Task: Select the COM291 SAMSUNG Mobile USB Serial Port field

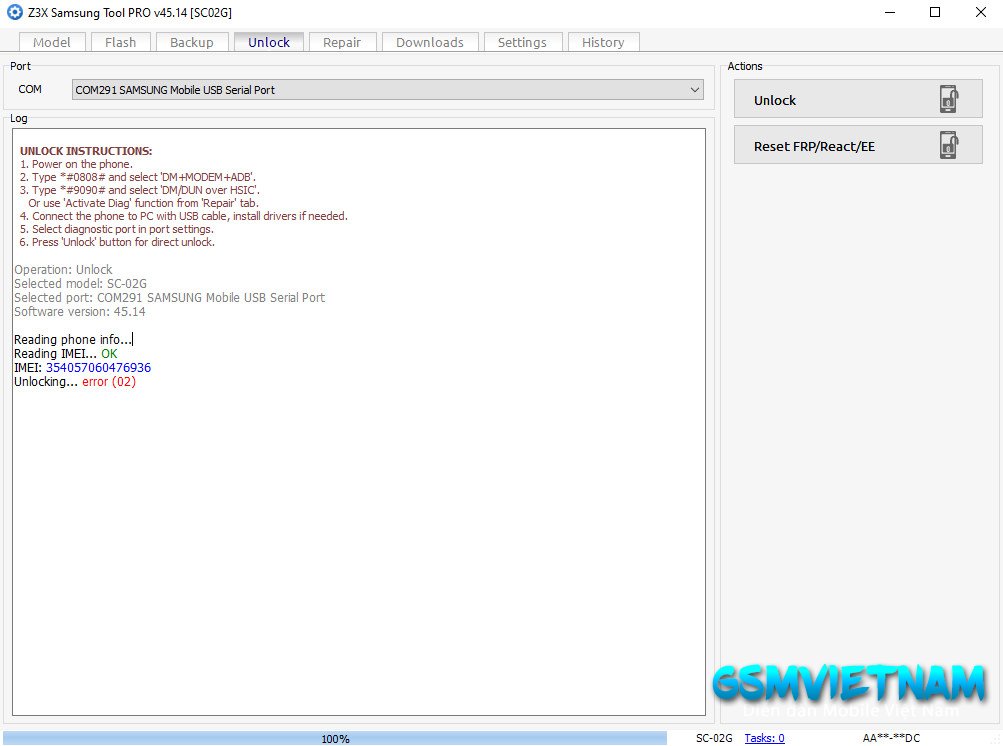Action: click(x=388, y=90)
